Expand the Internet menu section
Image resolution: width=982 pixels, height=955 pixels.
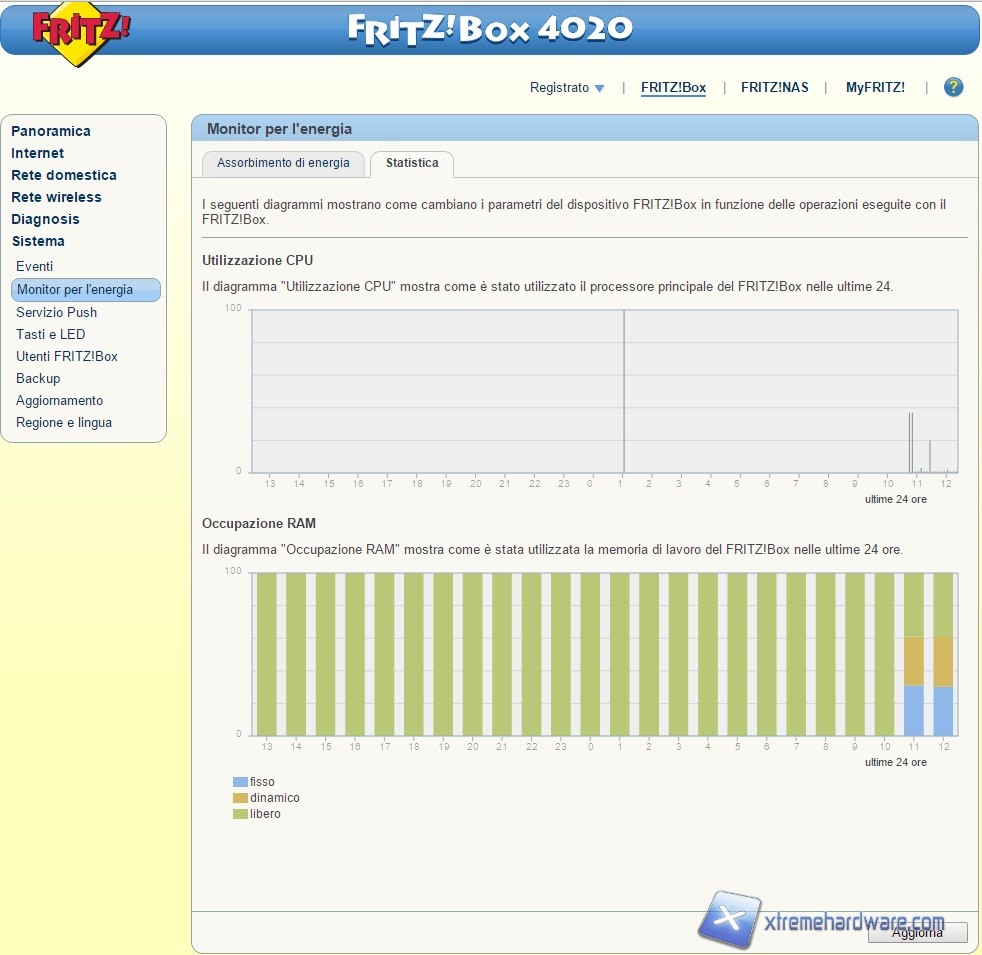tap(38, 153)
